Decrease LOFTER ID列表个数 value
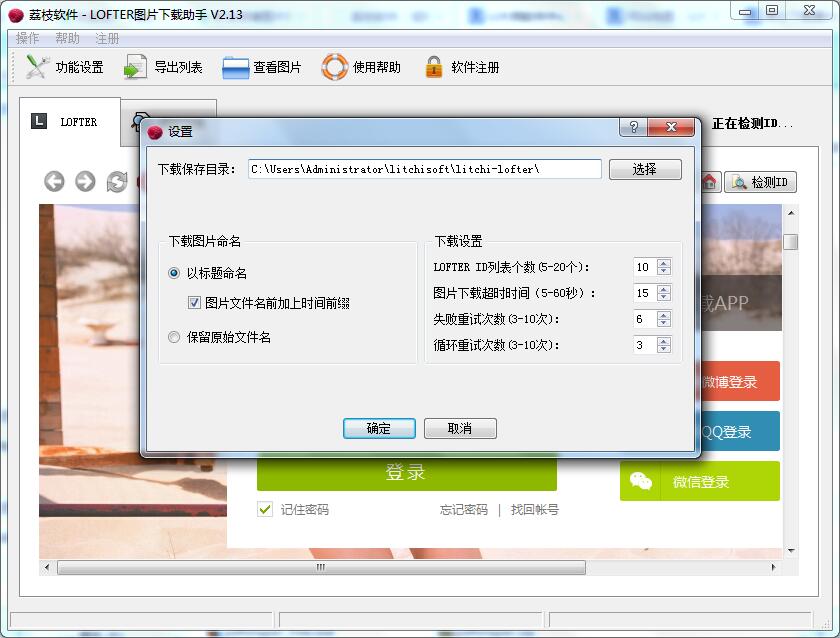 pos(664,271)
